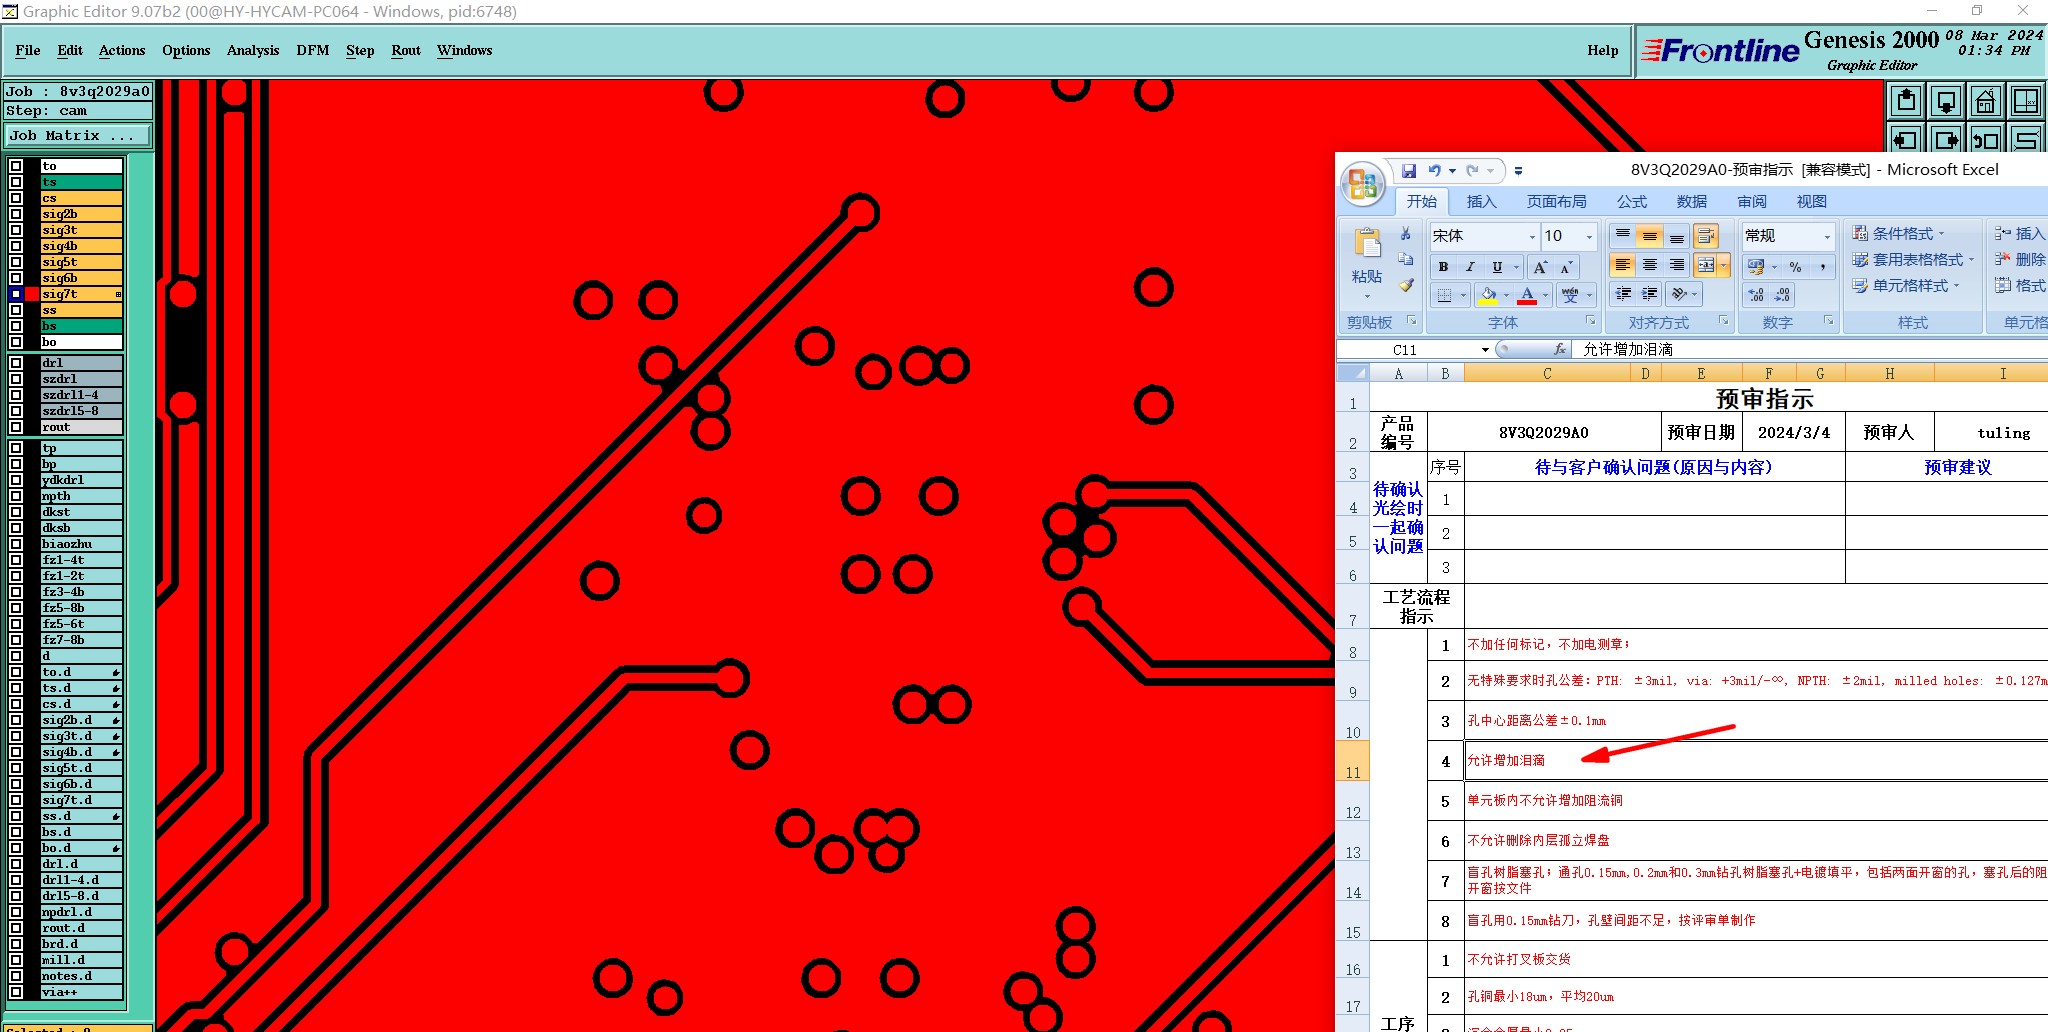The image size is (2048, 1032).
Task: Expand the Name Box dropdown arrow
Action: [1485, 350]
